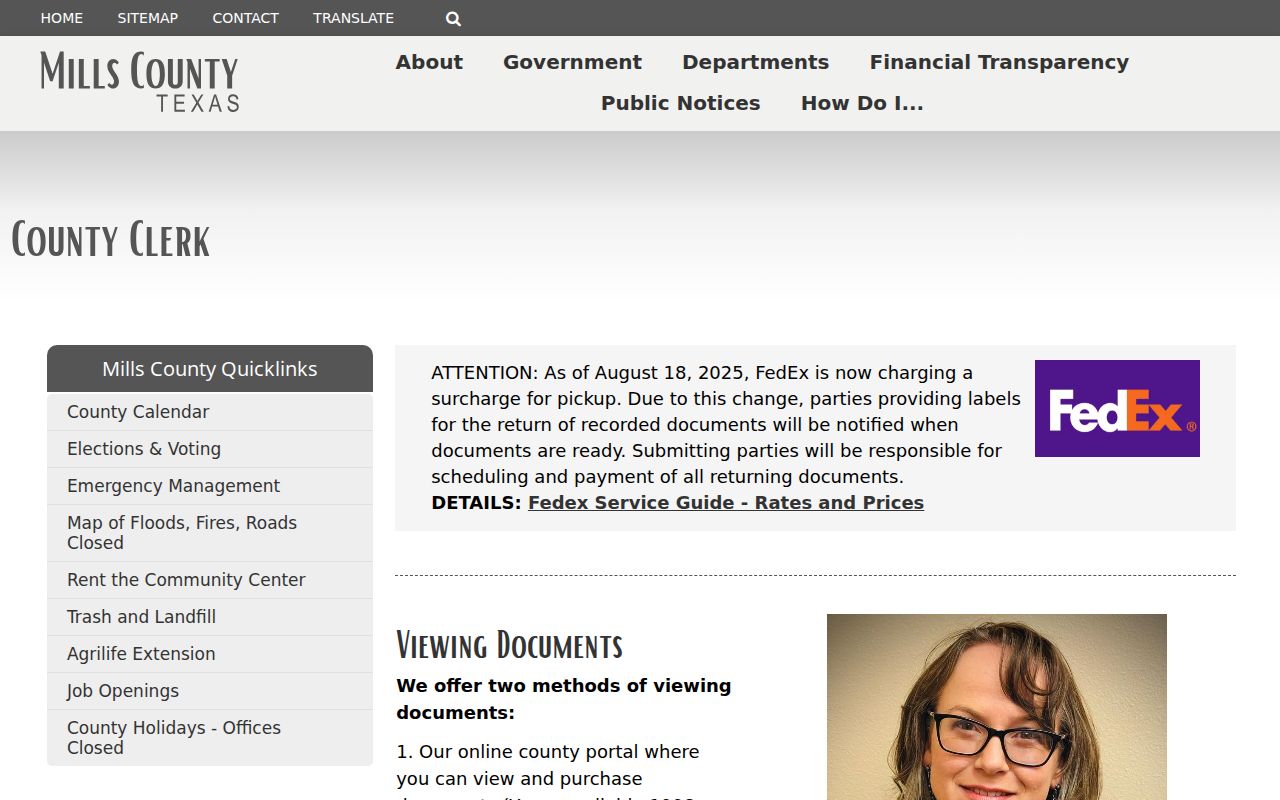Click the 'We offer two methods' text
Image resolution: width=1280 pixels, height=800 pixels.
click(564, 699)
